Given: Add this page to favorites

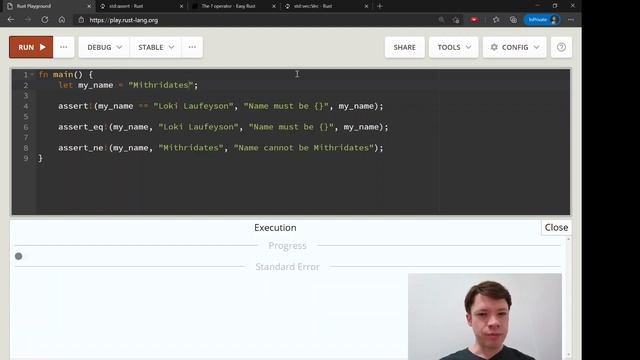Looking at the screenshot, I should [x=456, y=20].
